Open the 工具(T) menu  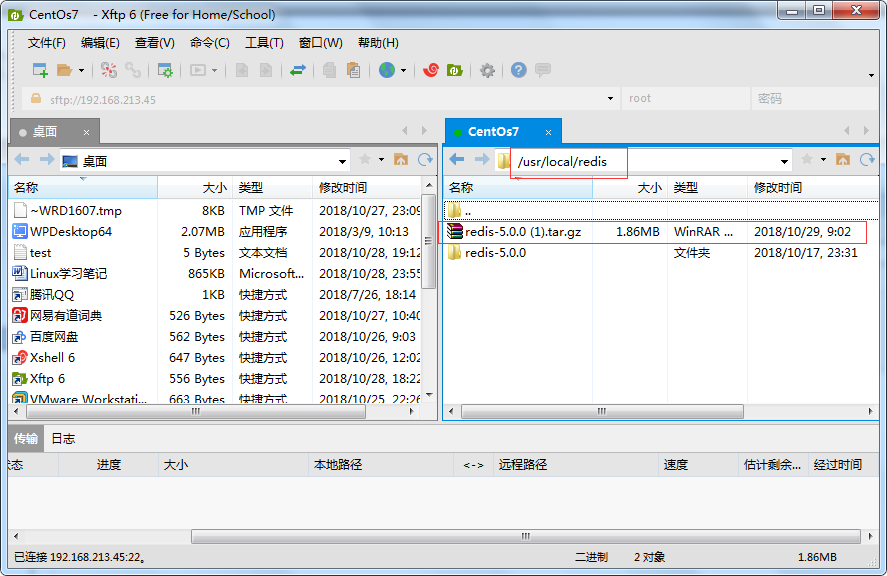264,43
